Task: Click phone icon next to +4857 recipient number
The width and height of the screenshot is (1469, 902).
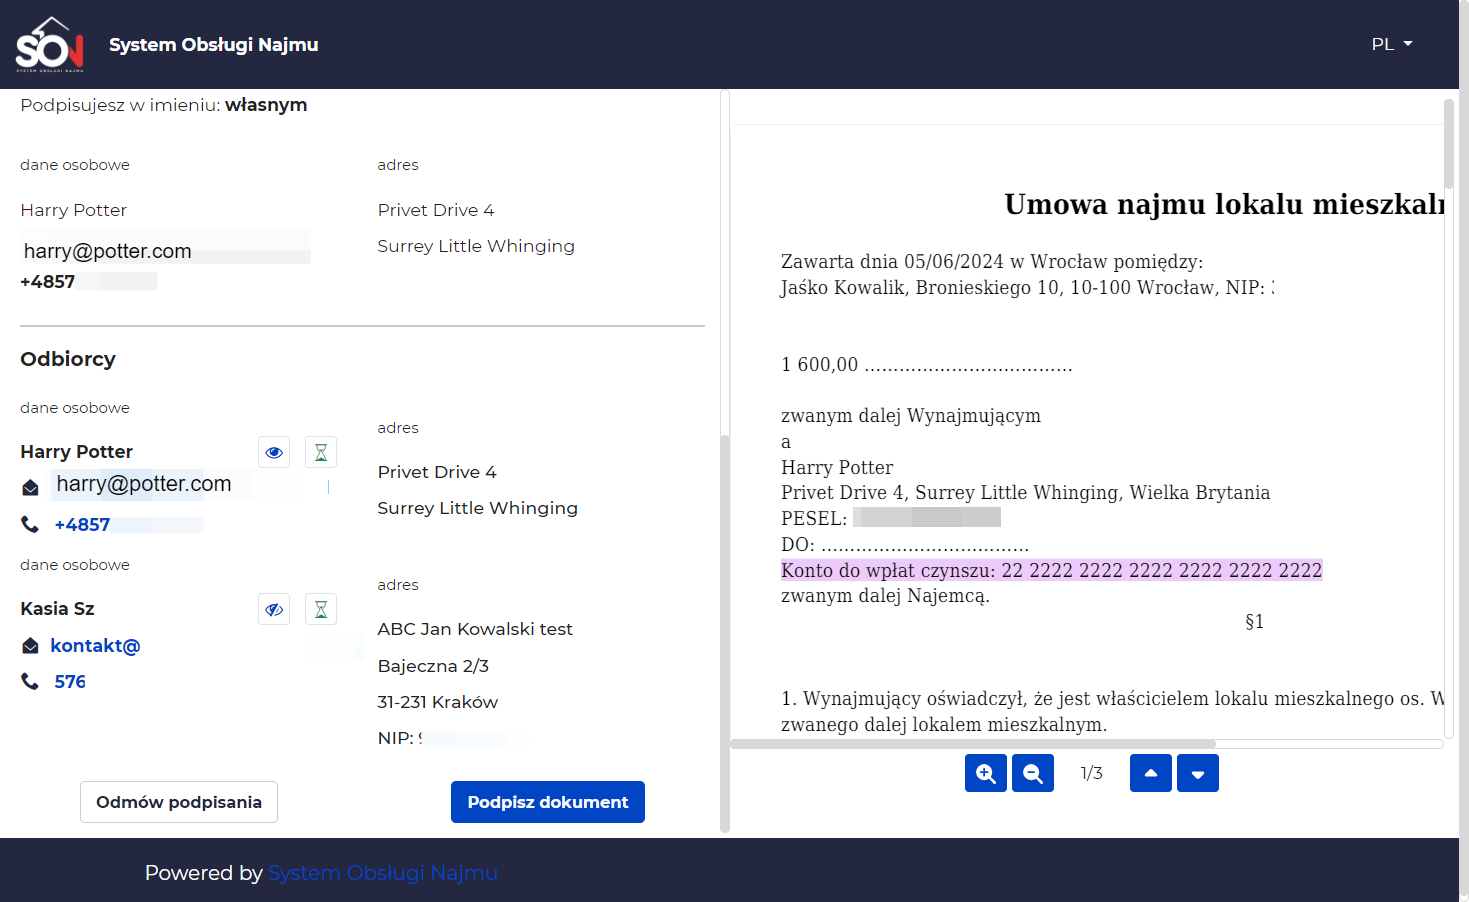Action: click(x=30, y=524)
